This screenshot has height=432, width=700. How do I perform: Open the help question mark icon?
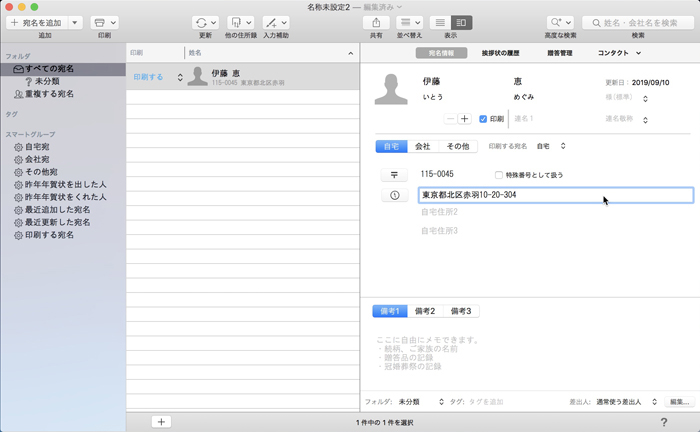(663, 421)
